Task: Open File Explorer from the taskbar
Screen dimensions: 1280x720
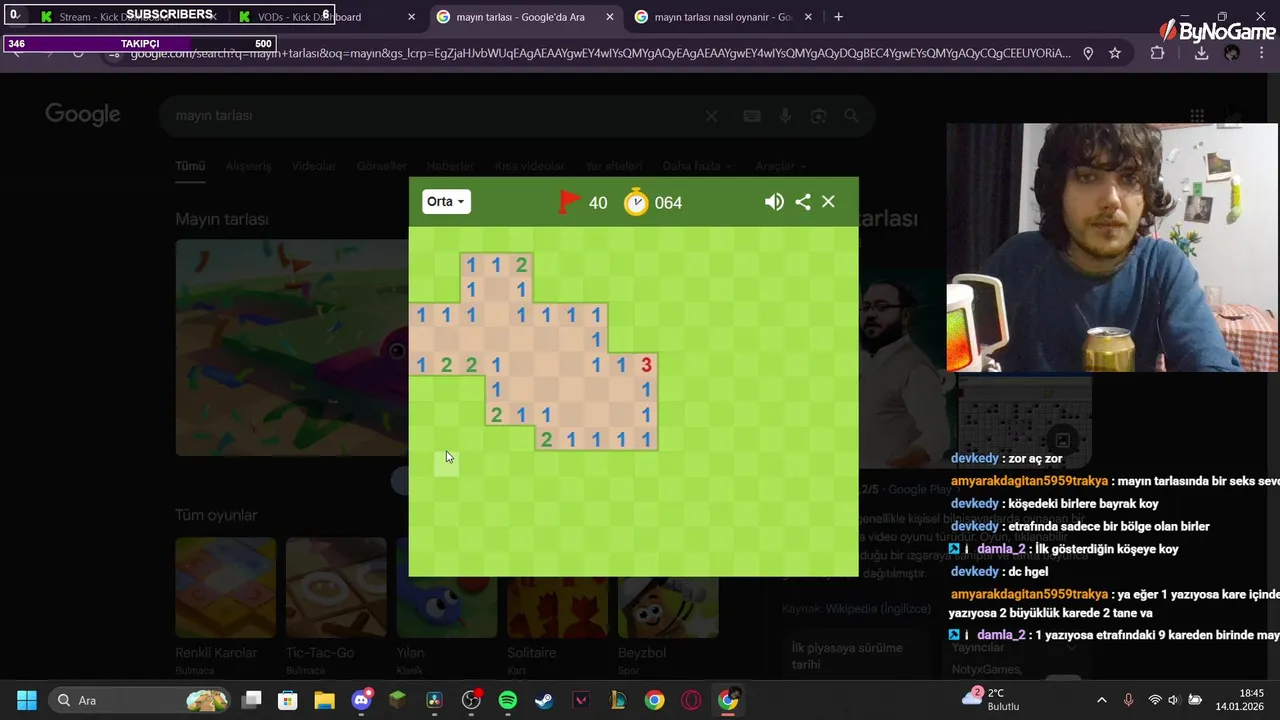Action: point(324,700)
